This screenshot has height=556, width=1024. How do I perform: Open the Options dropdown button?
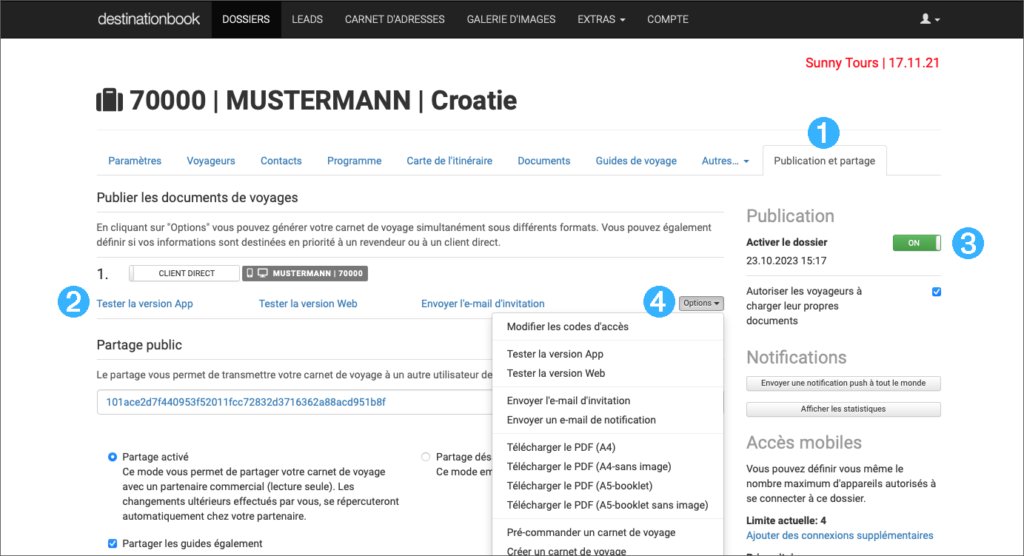(x=701, y=303)
